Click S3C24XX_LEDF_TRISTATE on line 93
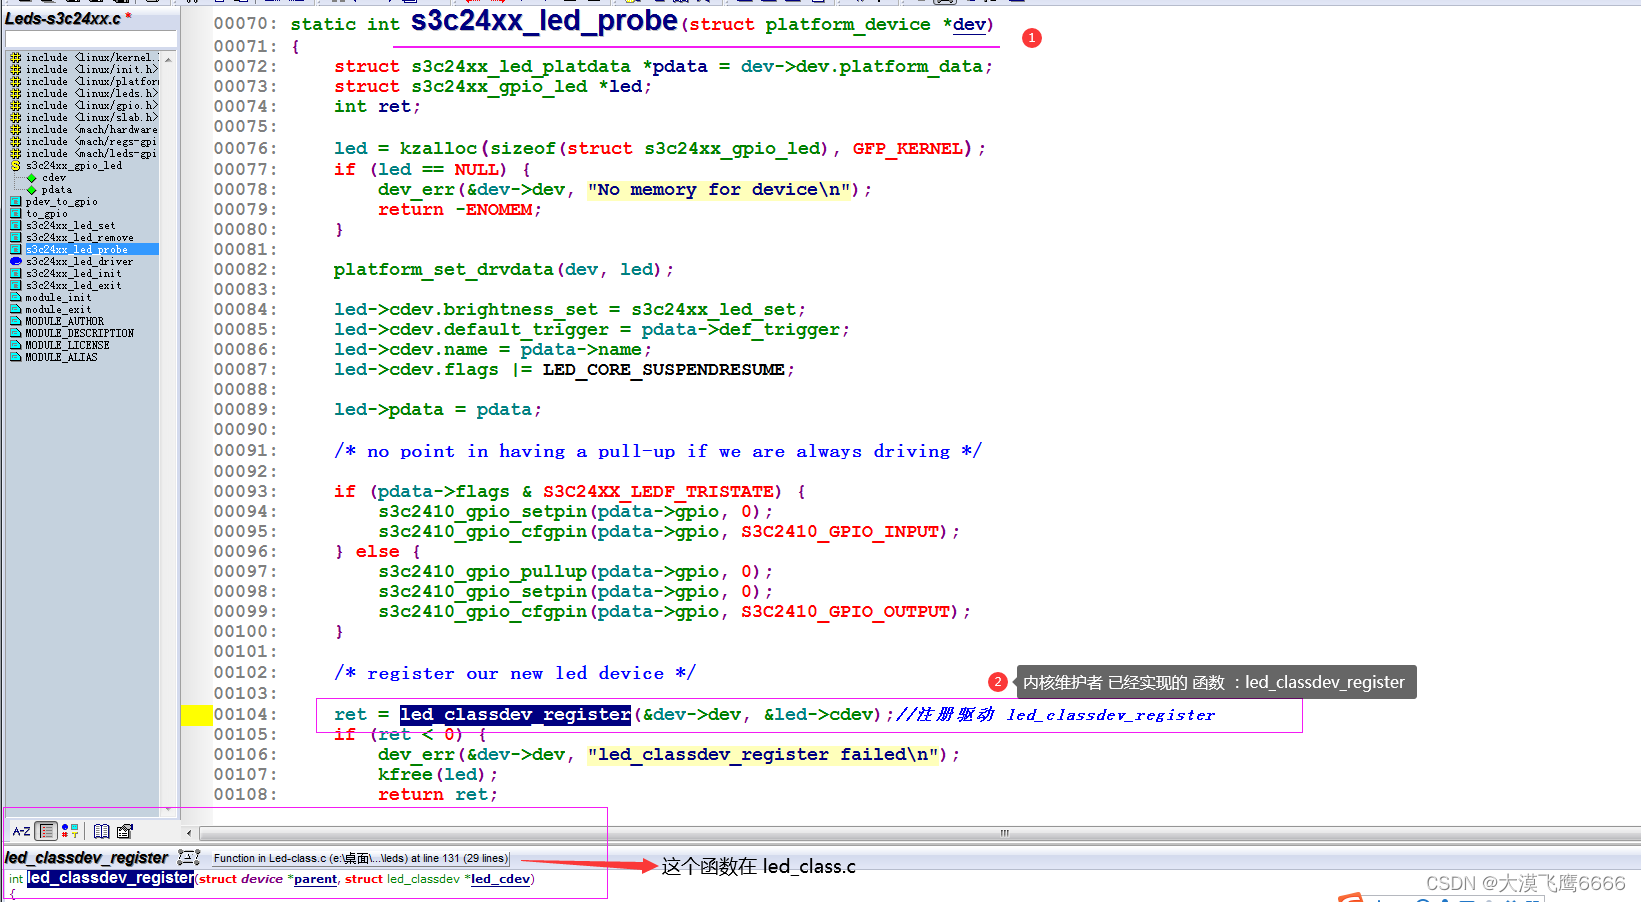The height and width of the screenshot is (902, 1641). pyautogui.click(x=658, y=491)
